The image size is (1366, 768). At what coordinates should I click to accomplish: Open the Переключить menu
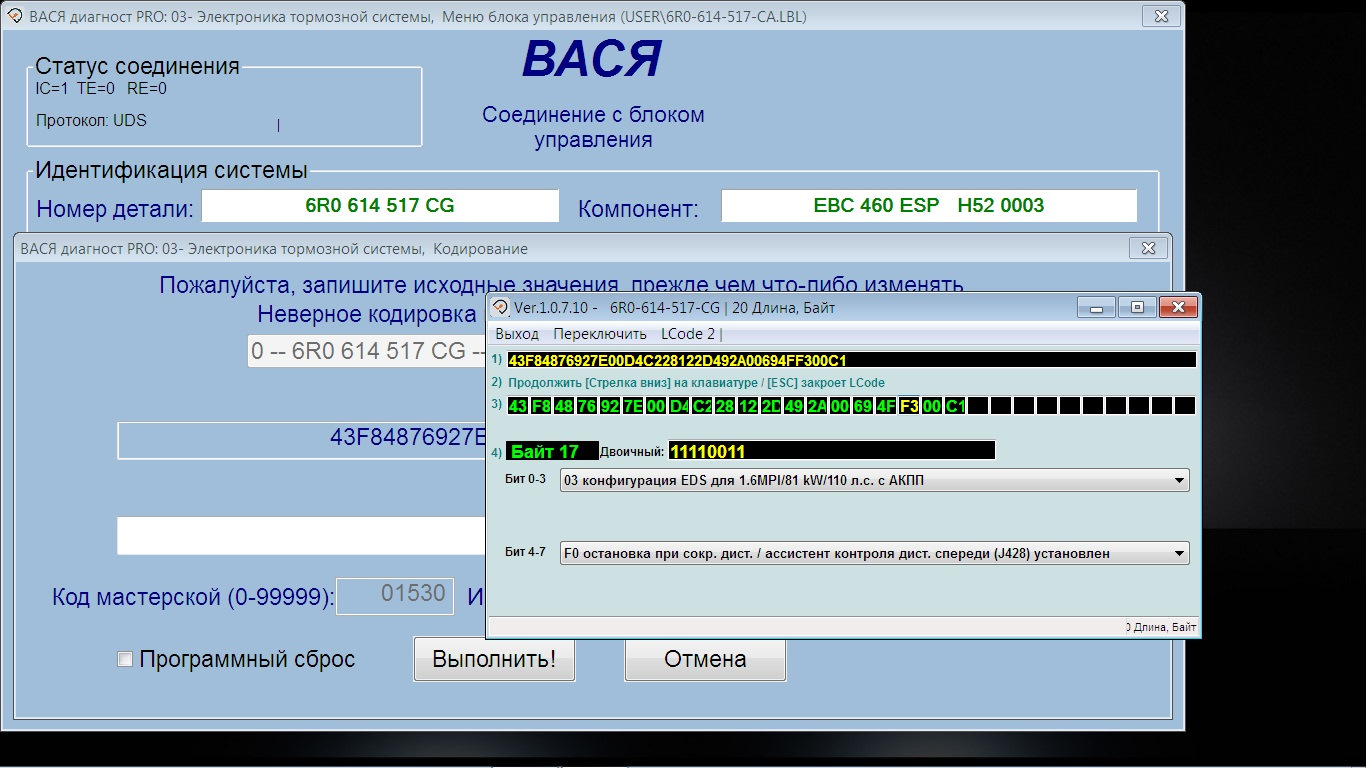tap(600, 334)
